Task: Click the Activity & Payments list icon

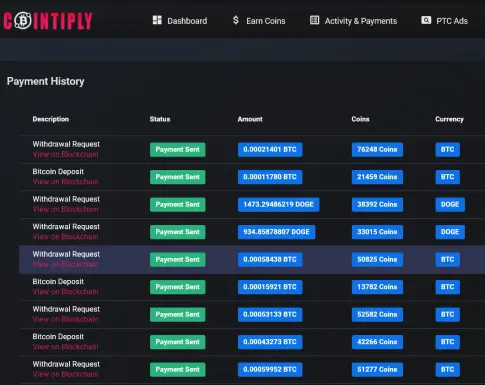Action: click(314, 20)
